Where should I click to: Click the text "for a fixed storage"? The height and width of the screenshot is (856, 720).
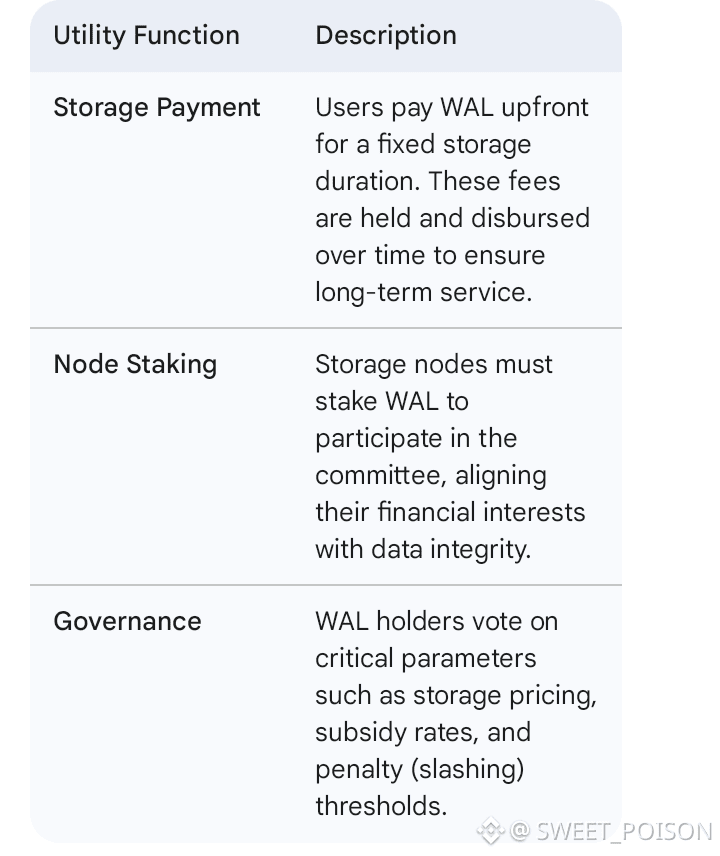click(423, 145)
